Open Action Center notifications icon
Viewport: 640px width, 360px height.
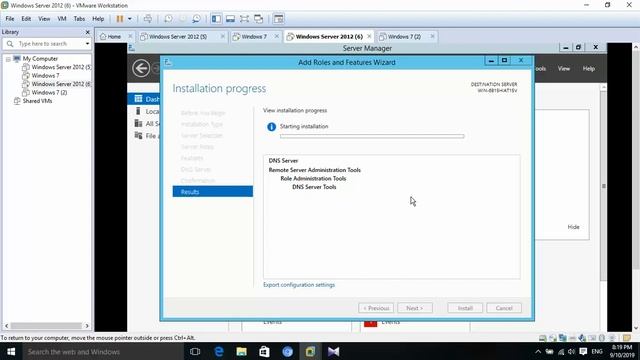pyautogui.click(x=583, y=351)
